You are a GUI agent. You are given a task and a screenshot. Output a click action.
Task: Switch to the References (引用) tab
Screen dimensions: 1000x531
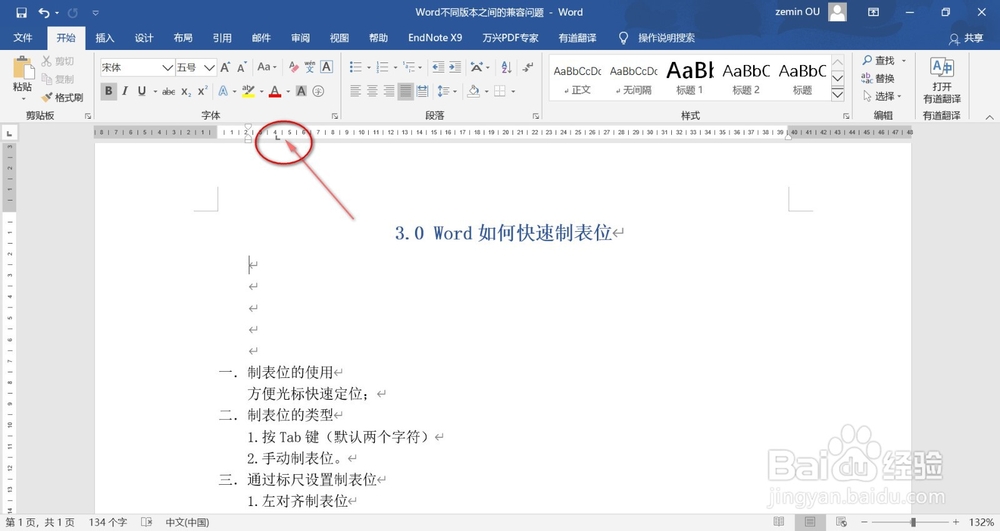click(222, 38)
